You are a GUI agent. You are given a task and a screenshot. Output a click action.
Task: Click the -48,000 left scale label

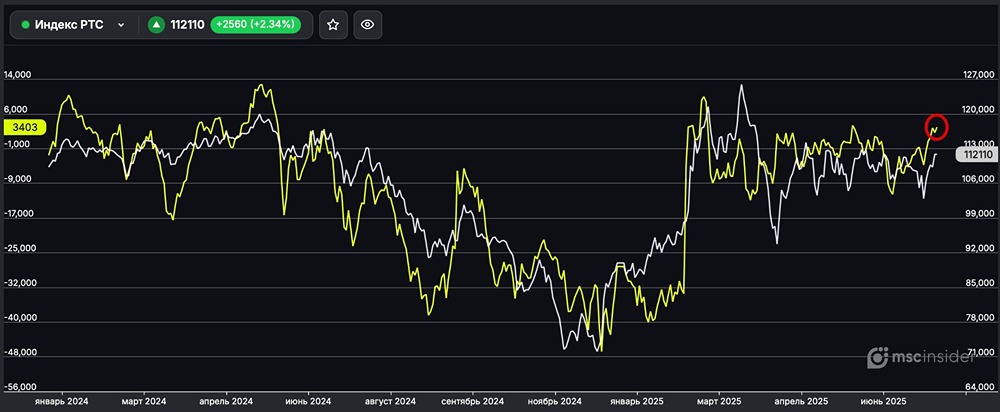tap(22, 353)
